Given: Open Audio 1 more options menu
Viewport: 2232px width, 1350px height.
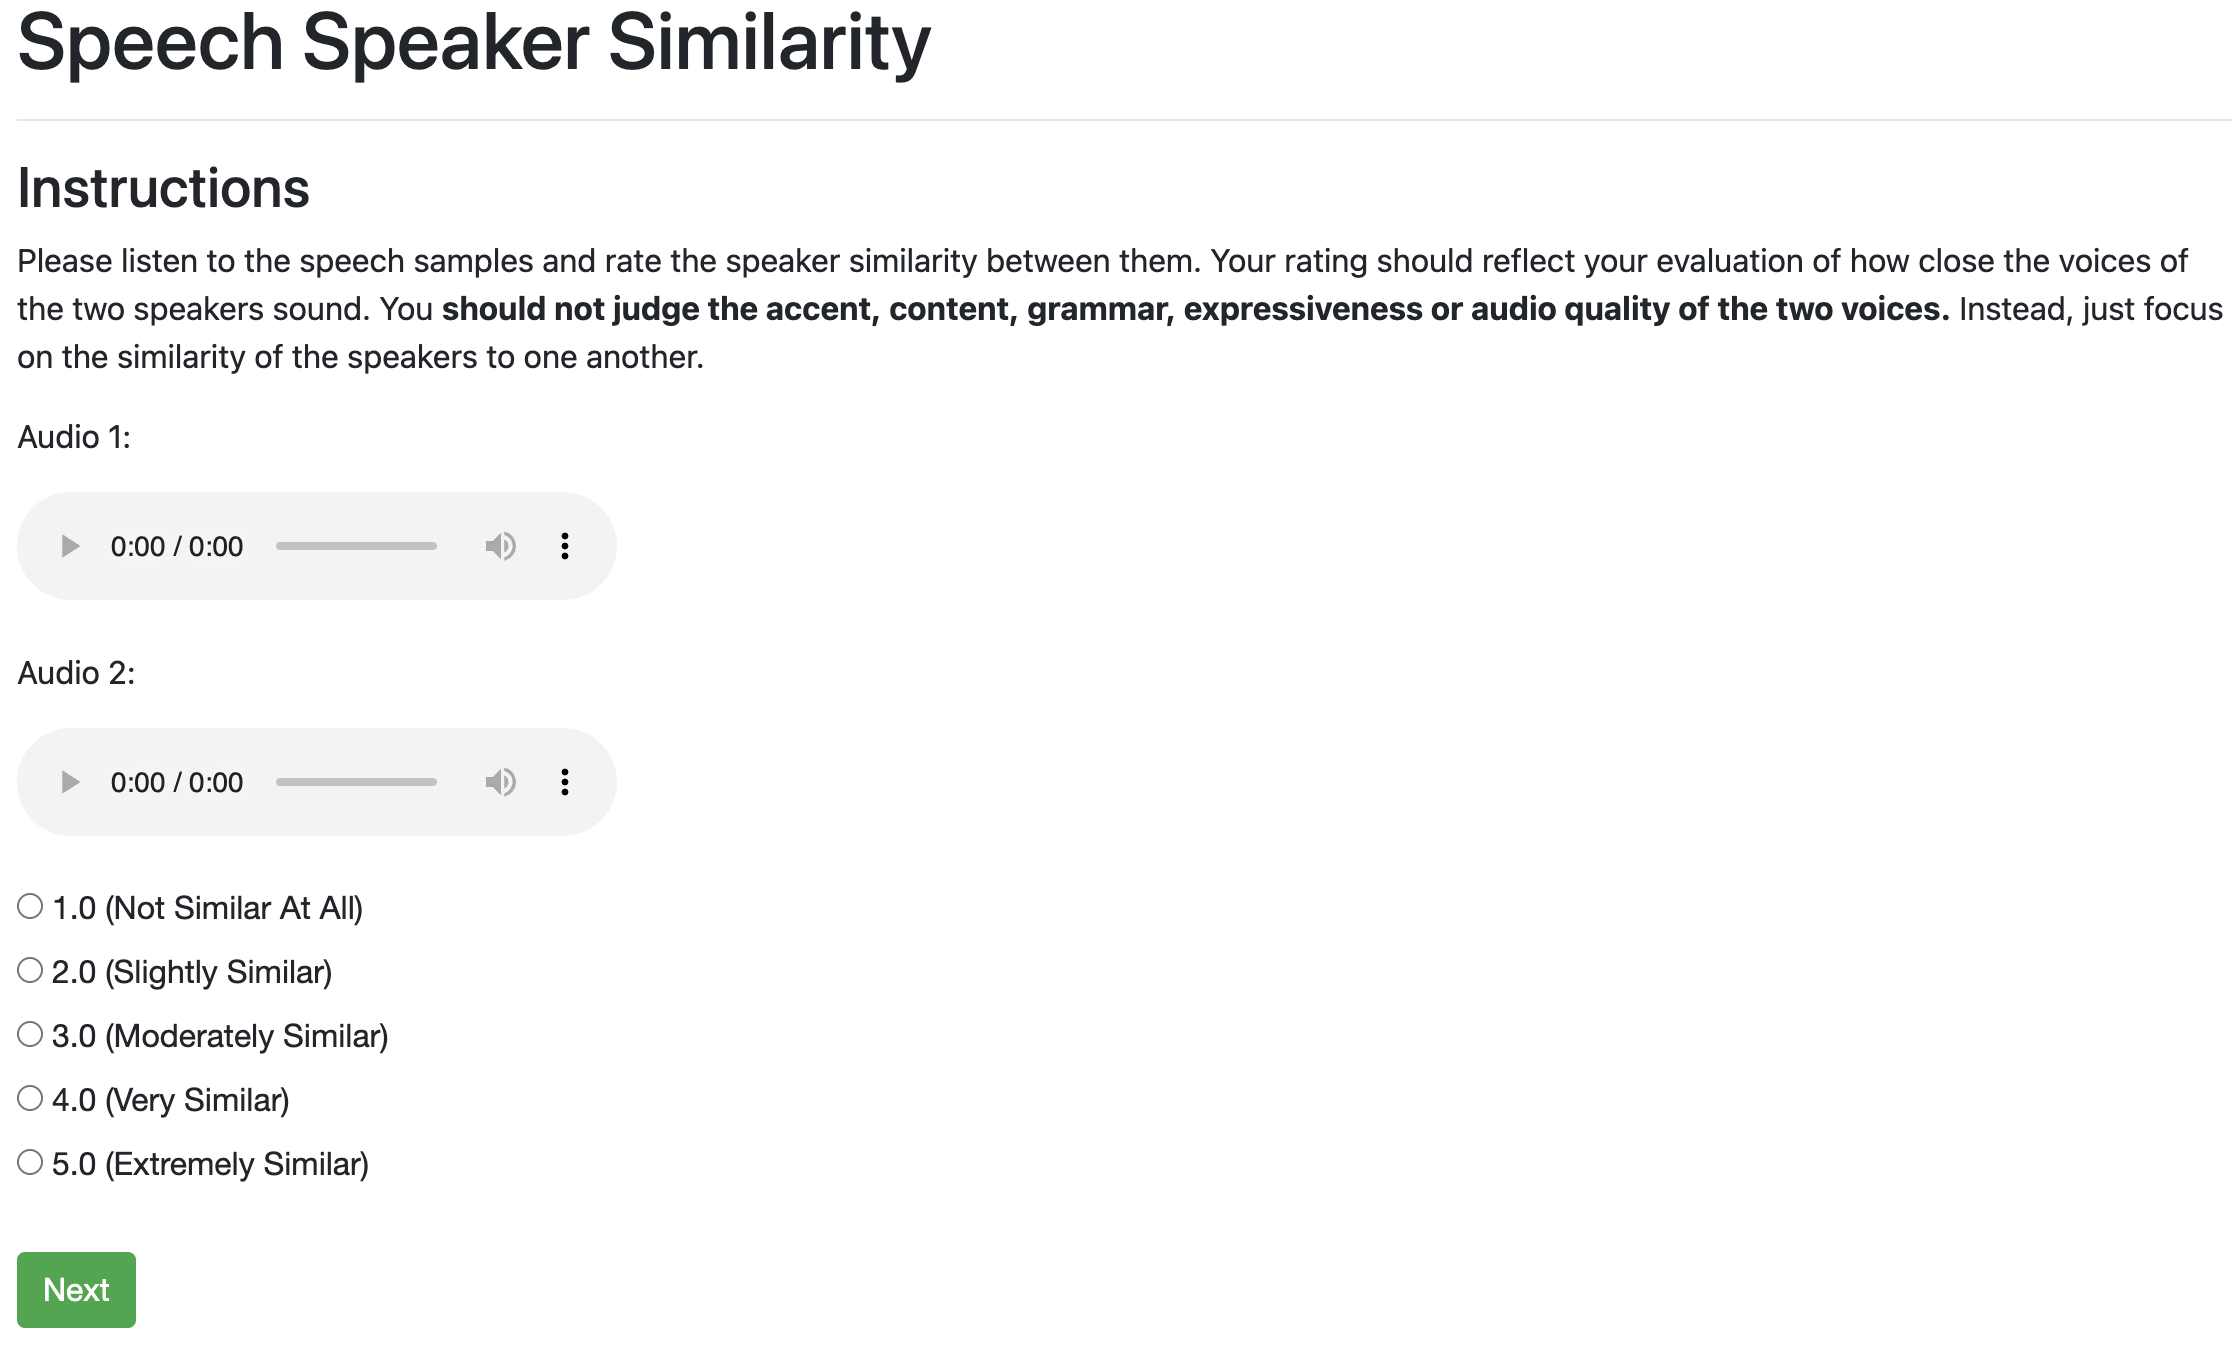Looking at the screenshot, I should [565, 546].
